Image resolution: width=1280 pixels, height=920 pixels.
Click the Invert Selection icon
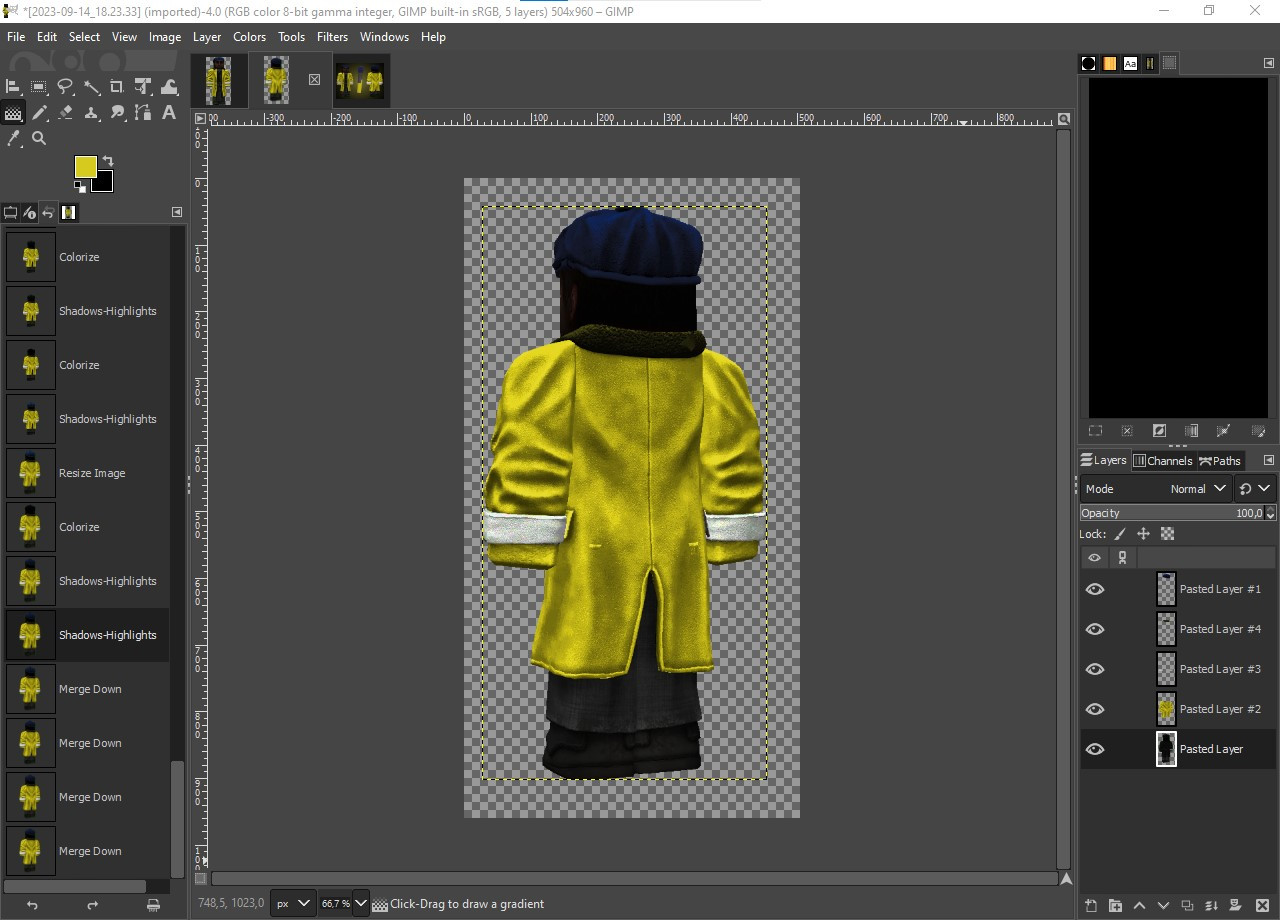click(1159, 431)
